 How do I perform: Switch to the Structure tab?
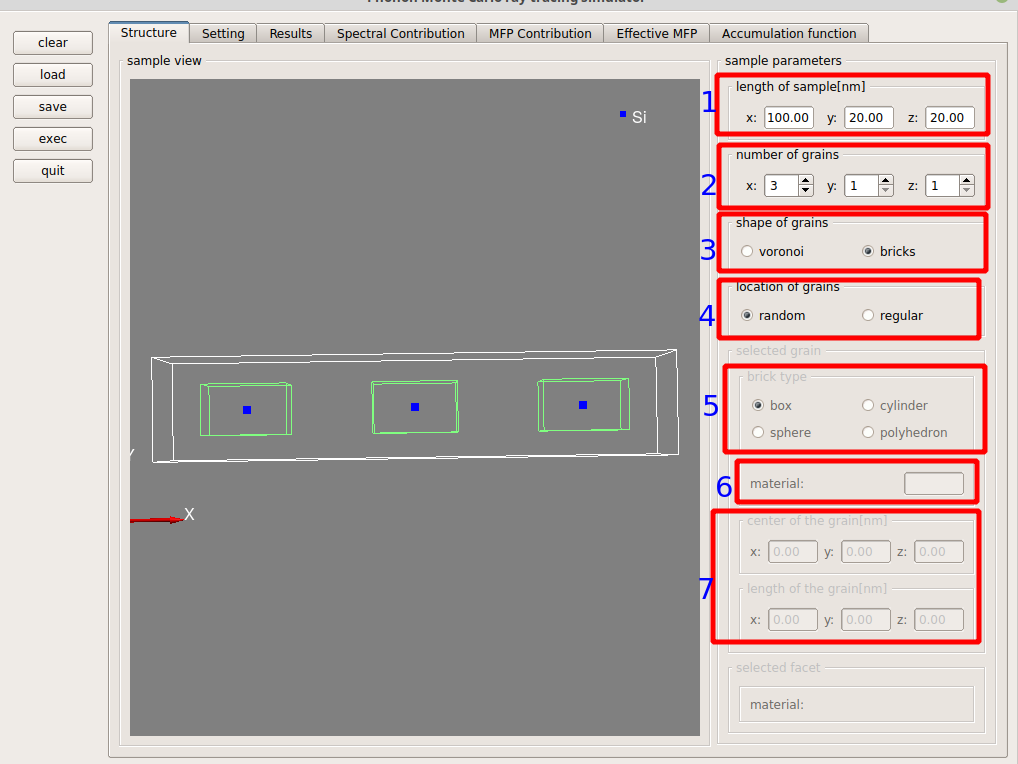(x=149, y=32)
